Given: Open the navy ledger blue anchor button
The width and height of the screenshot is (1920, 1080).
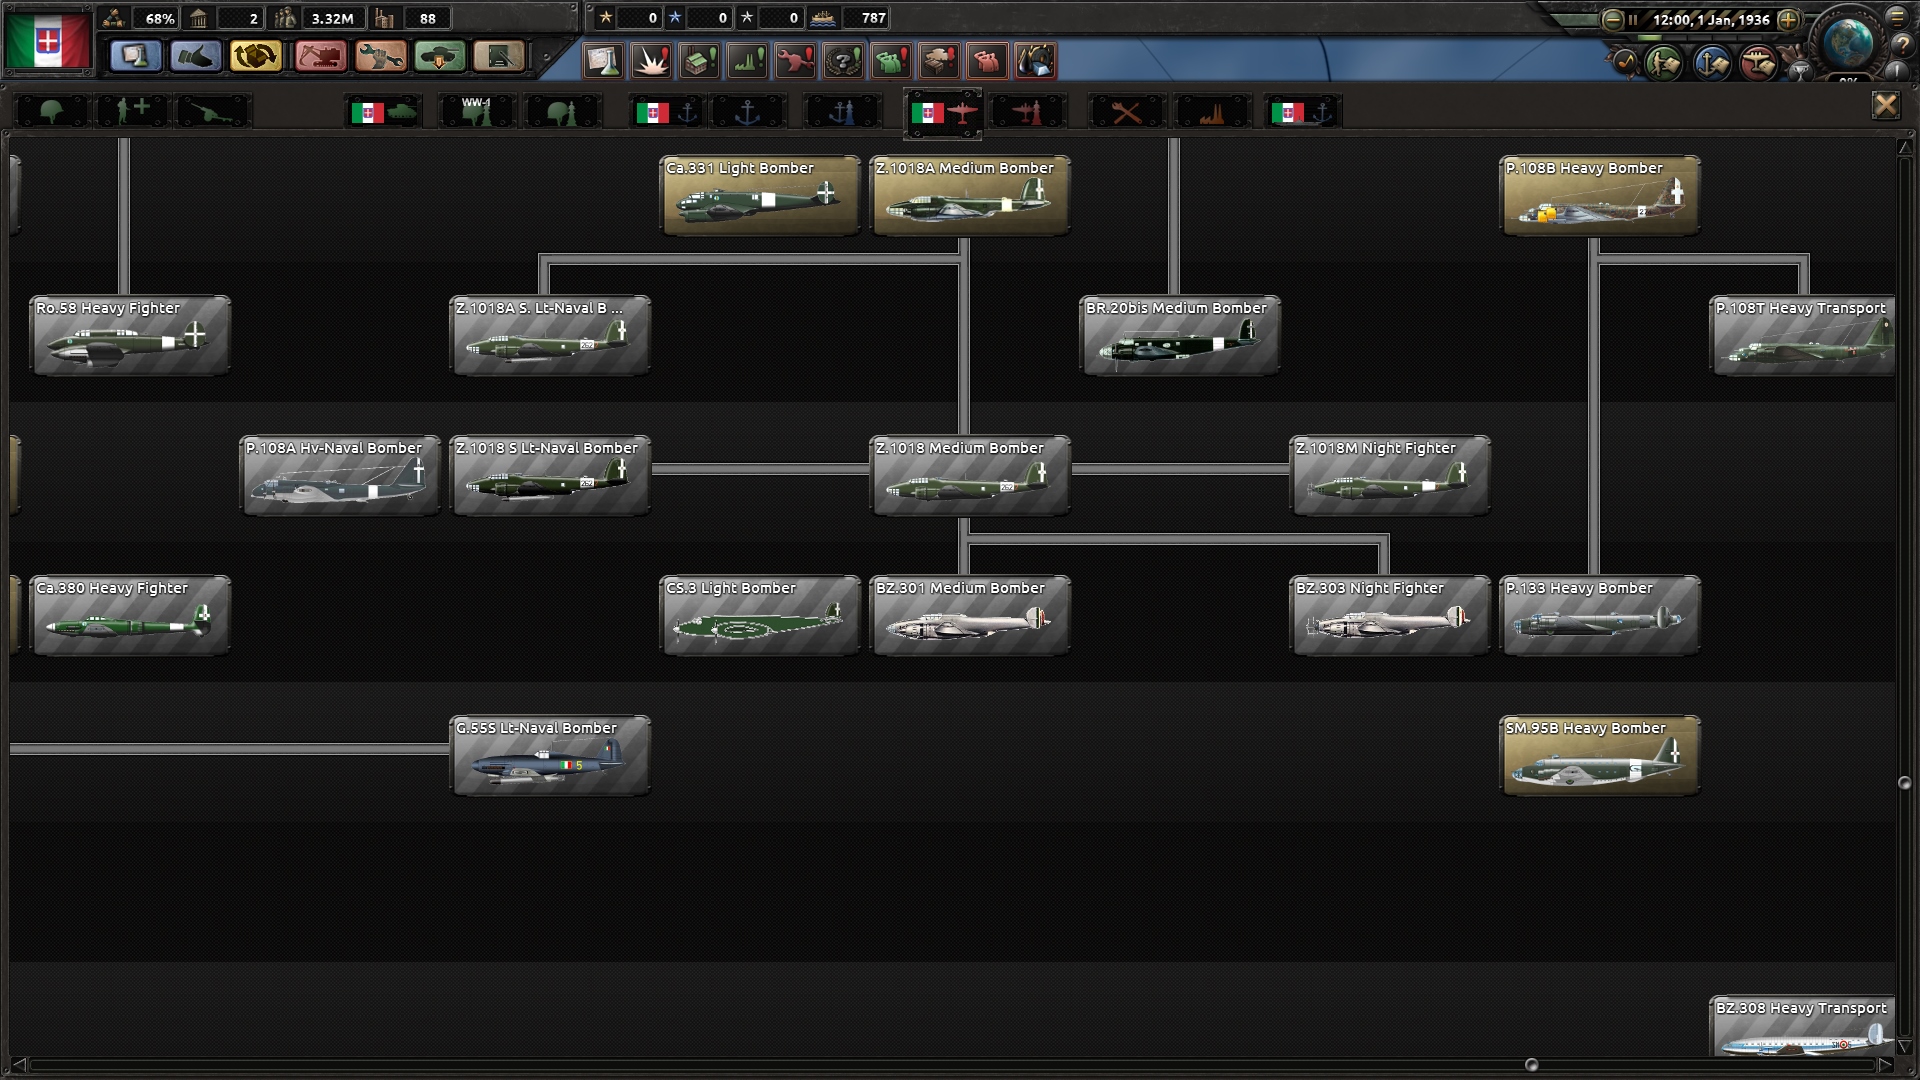Looking at the screenshot, I should (x=1711, y=63).
